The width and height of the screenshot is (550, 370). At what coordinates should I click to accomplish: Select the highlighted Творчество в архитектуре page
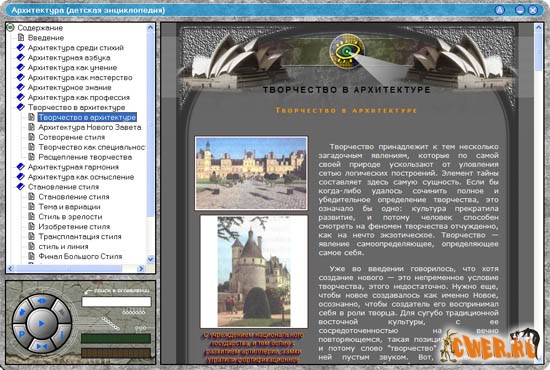(x=87, y=117)
